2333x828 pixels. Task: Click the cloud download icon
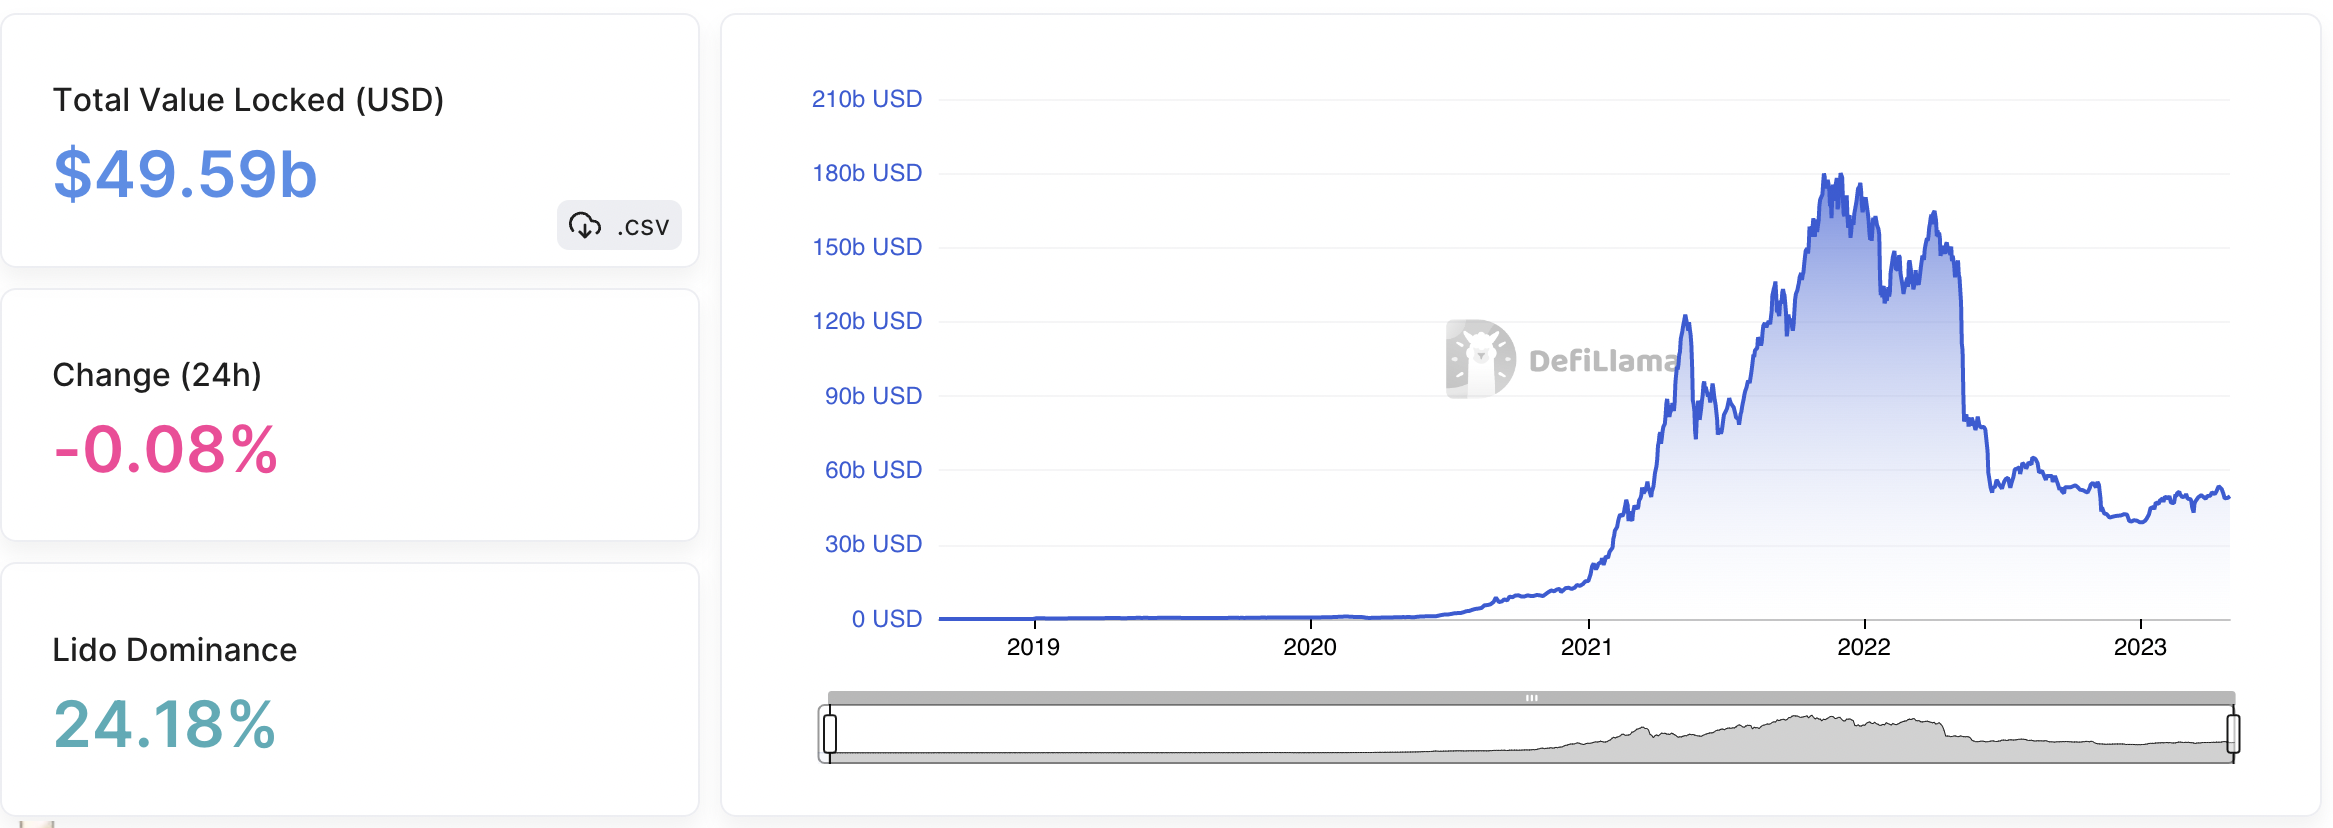click(x=585, y=226)
